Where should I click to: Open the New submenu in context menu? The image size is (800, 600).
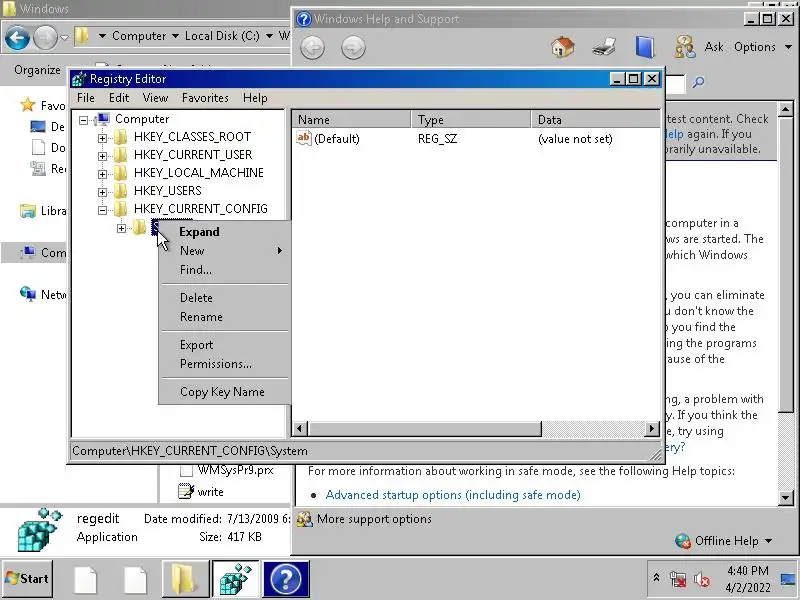(224, 251)
